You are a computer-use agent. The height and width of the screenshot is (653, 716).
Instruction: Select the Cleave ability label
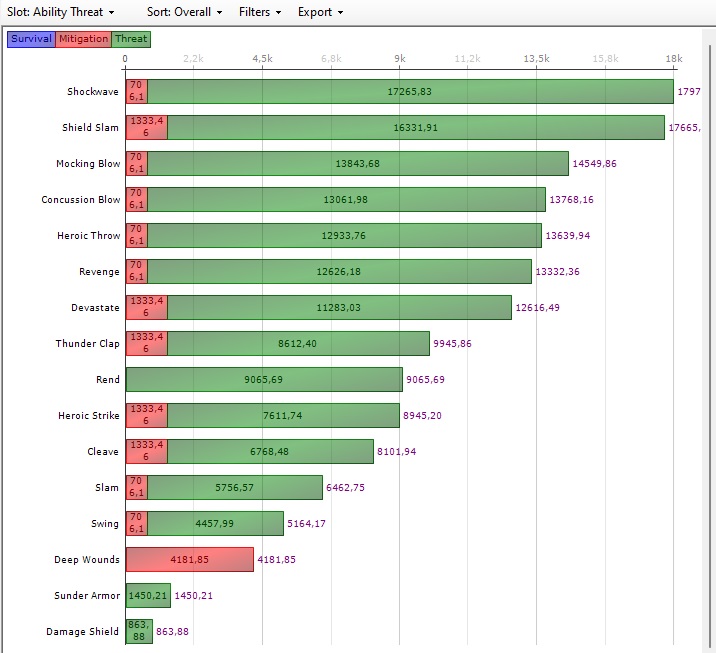pyautogui.click(x=103, y=452)
